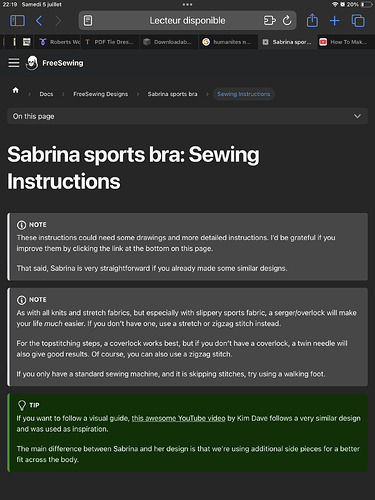Click the home breadcrumb icon
The image size is (375, 500).
[x=16, y=90]
